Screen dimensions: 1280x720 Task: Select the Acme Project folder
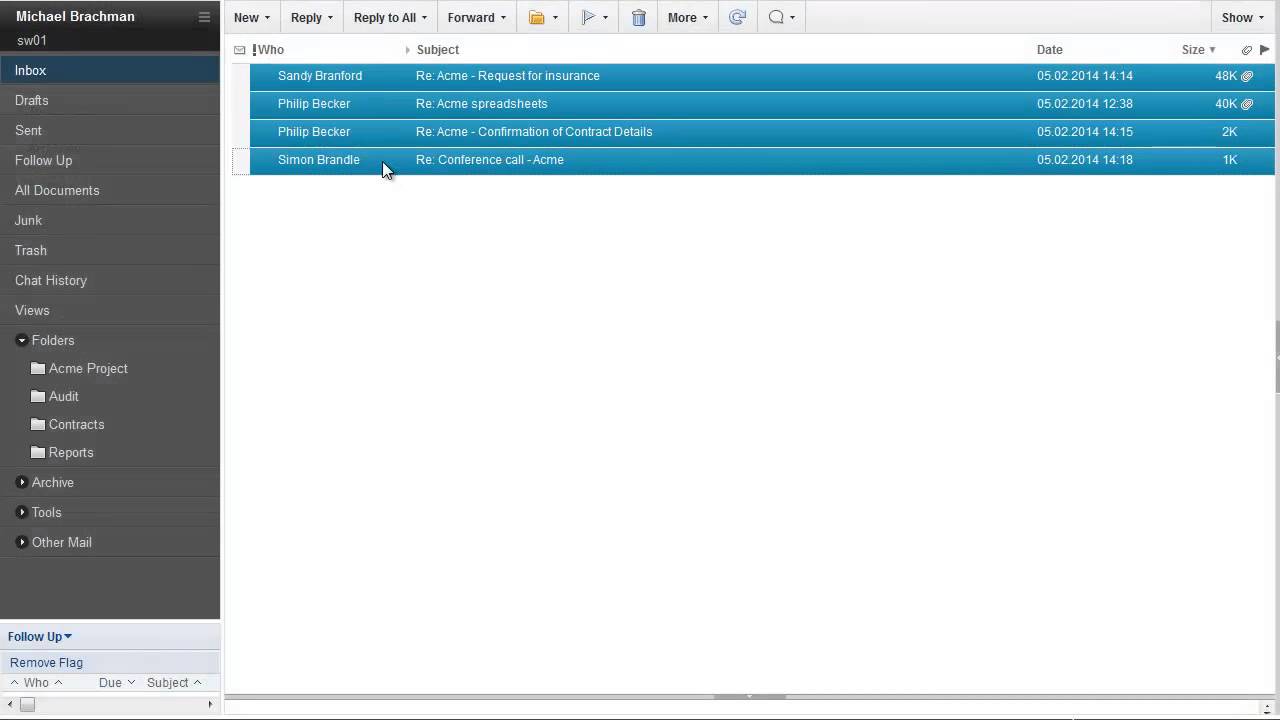[88, 368]
